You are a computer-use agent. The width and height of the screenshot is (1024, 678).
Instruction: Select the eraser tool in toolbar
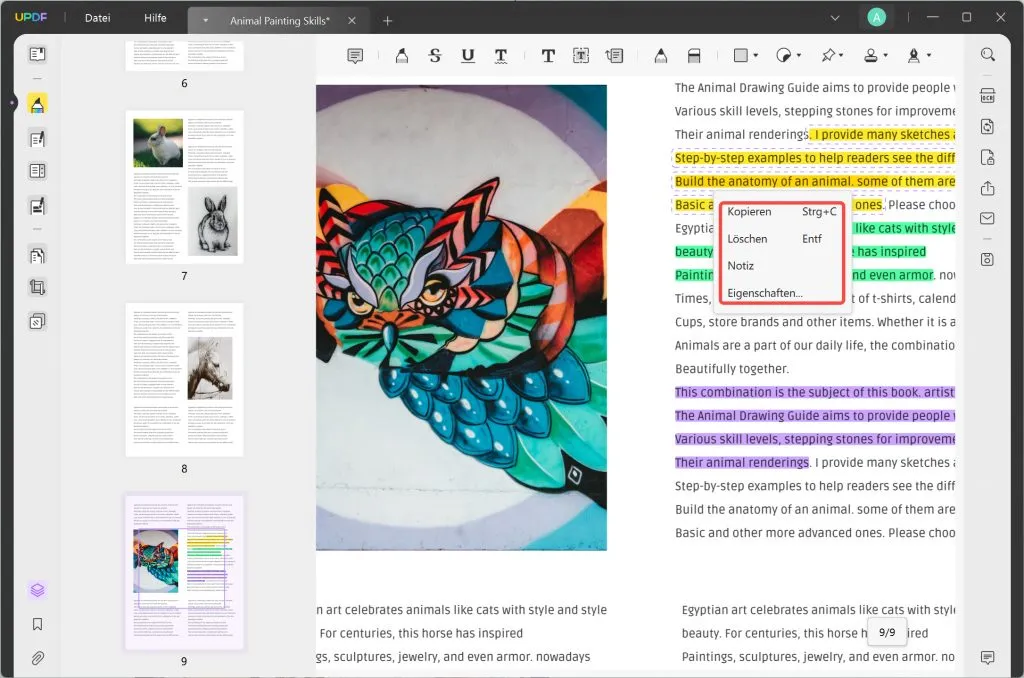pos(693,56)
